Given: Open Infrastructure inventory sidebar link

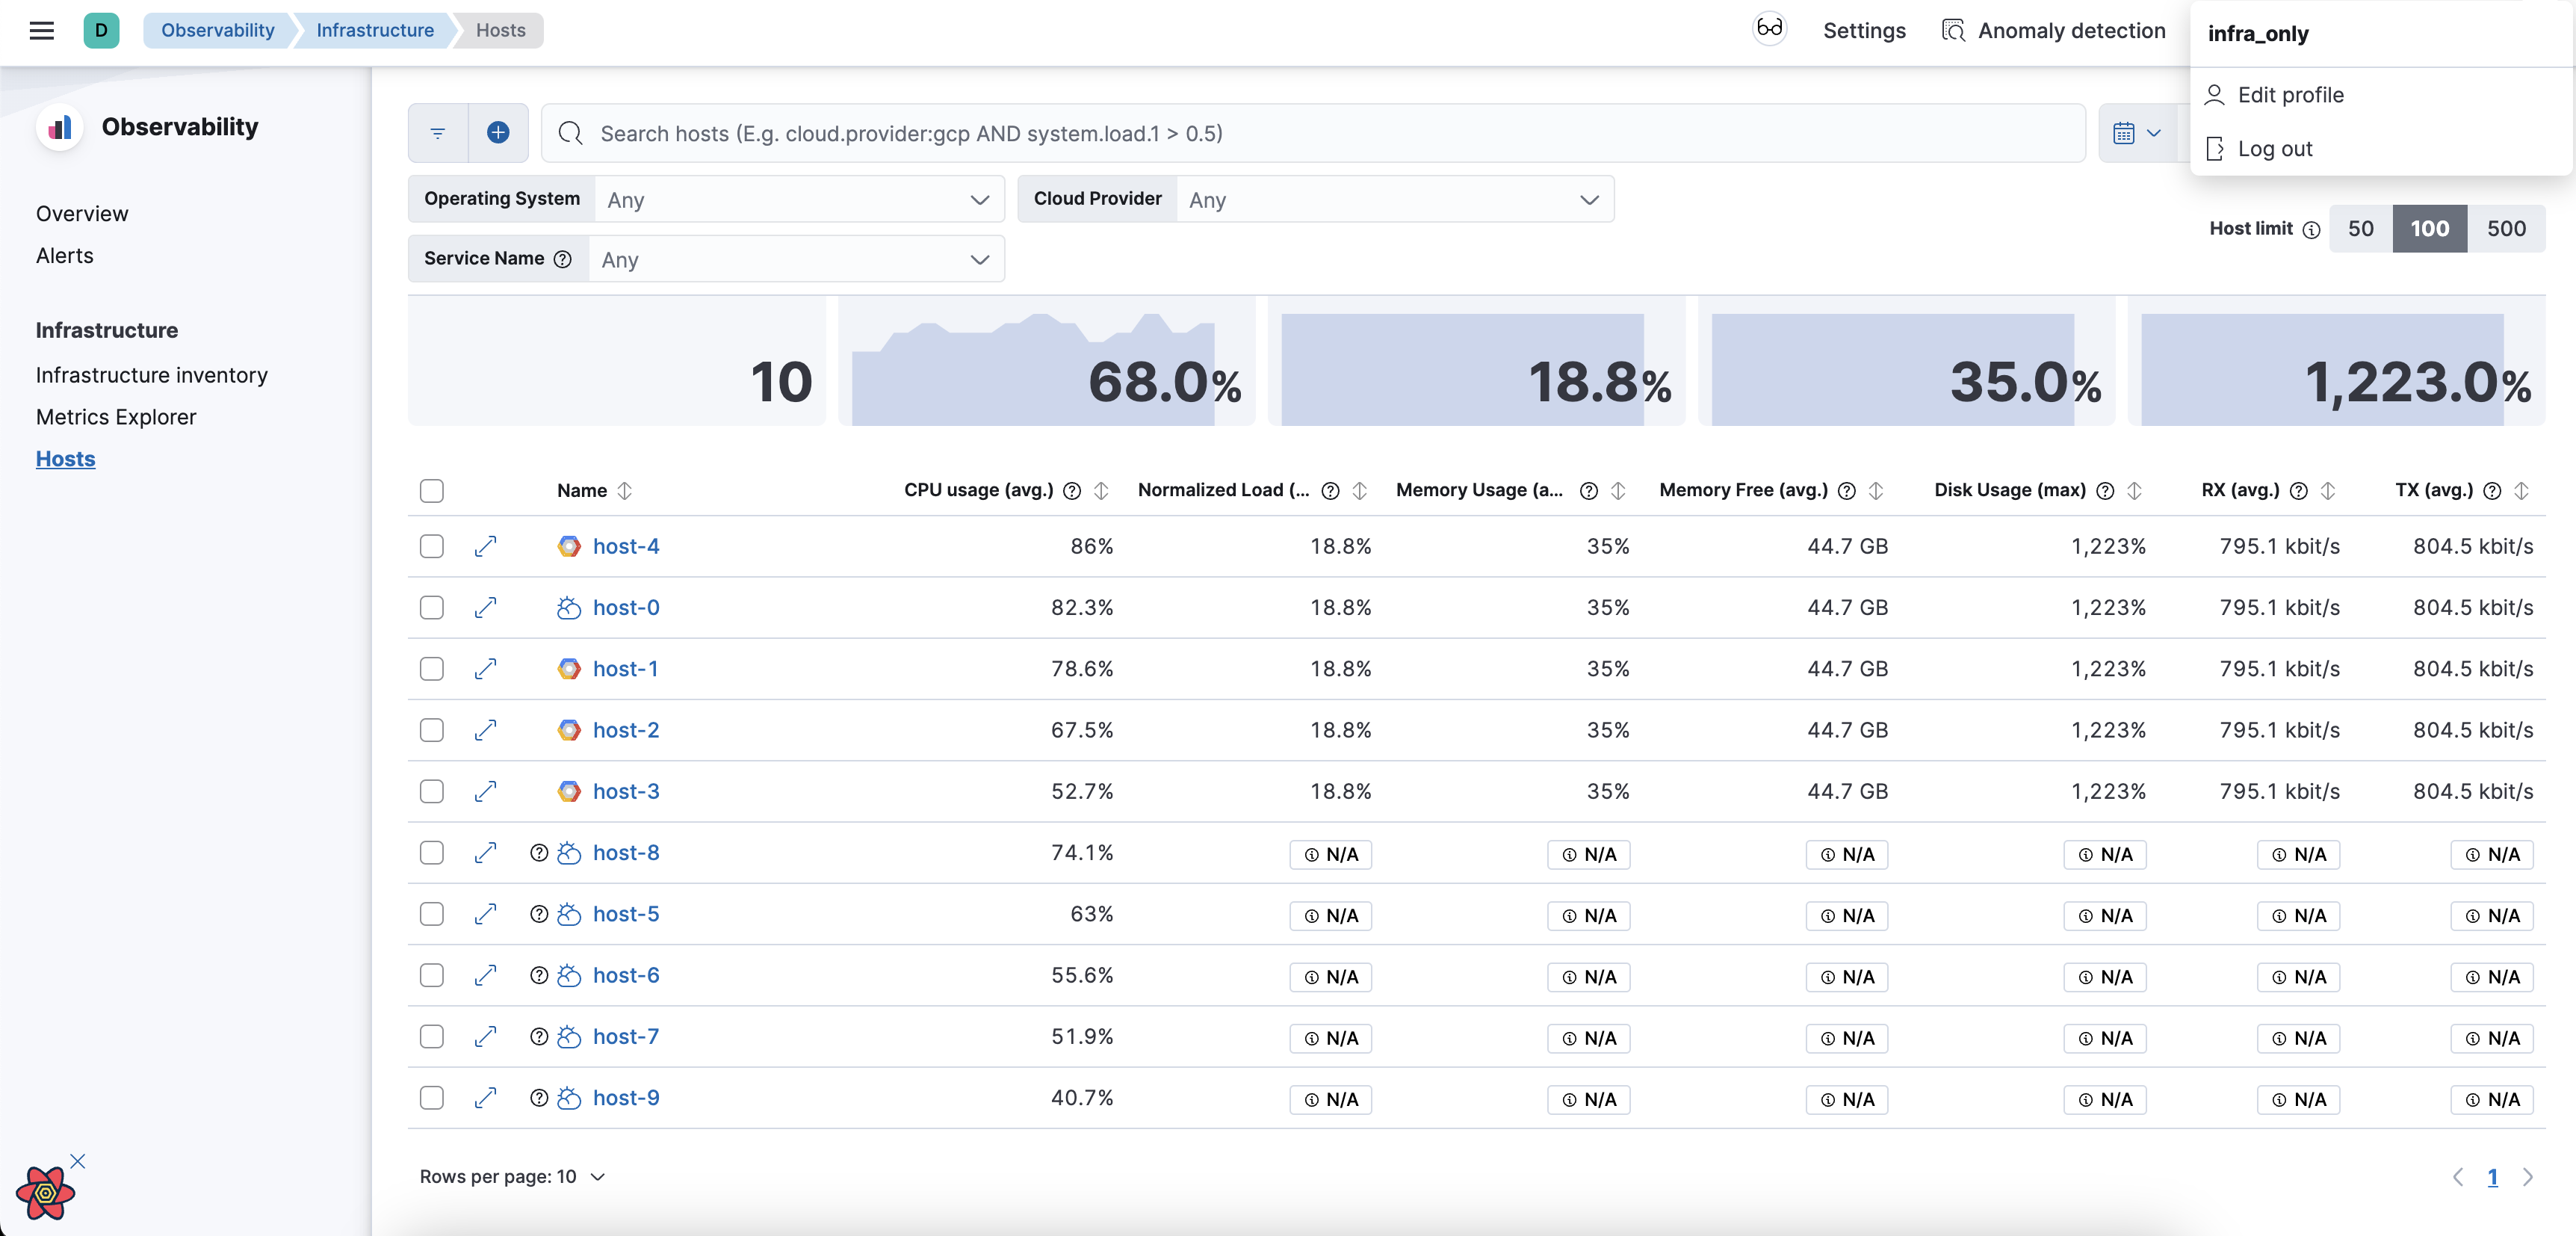Looking at the screenshot, I should point(152,375).
